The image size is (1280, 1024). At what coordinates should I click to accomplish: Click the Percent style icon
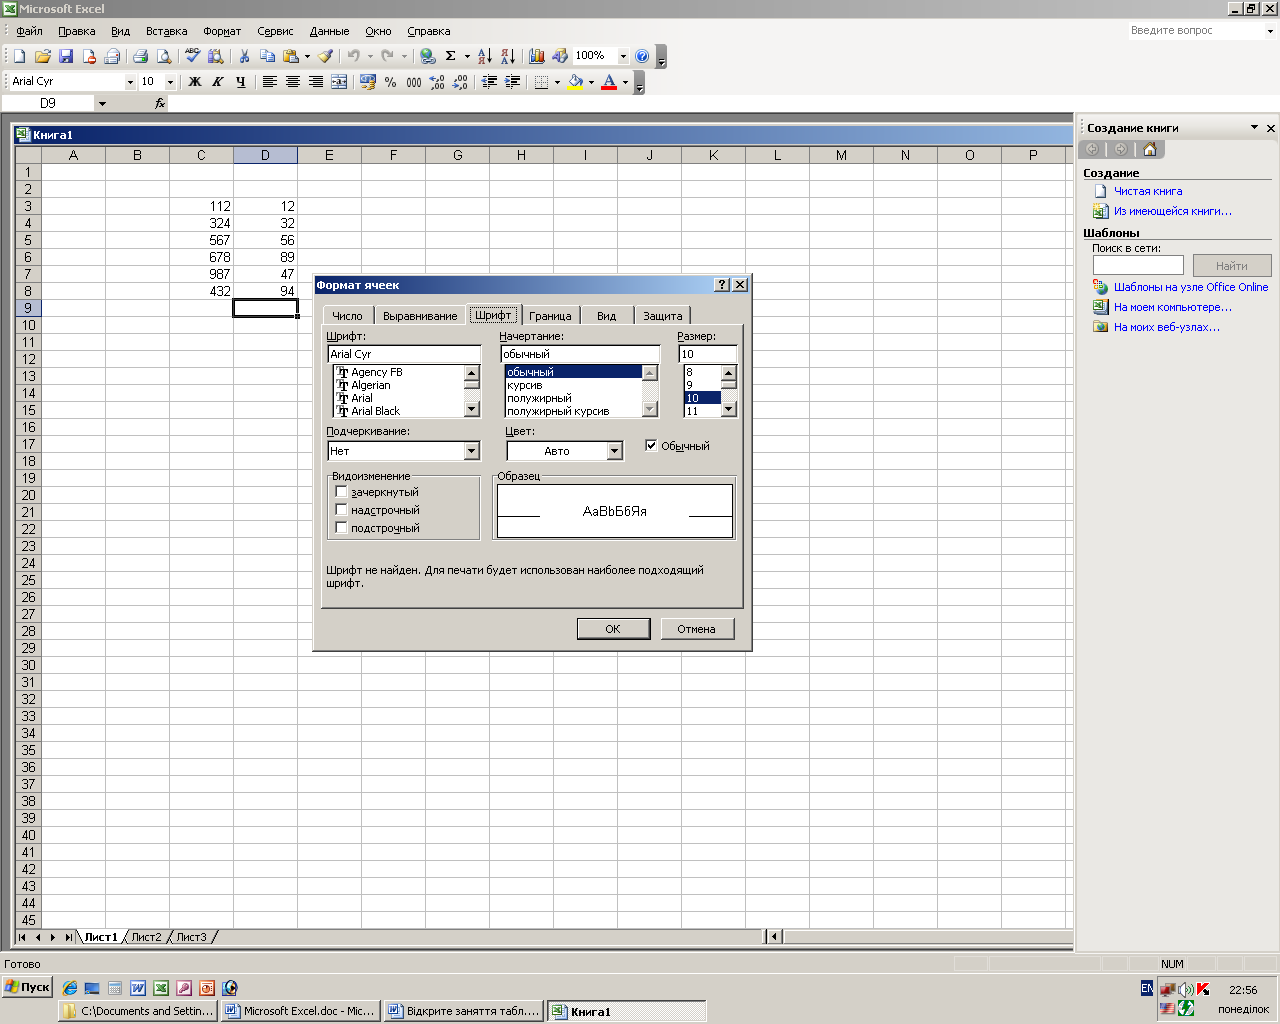[390, 82]
